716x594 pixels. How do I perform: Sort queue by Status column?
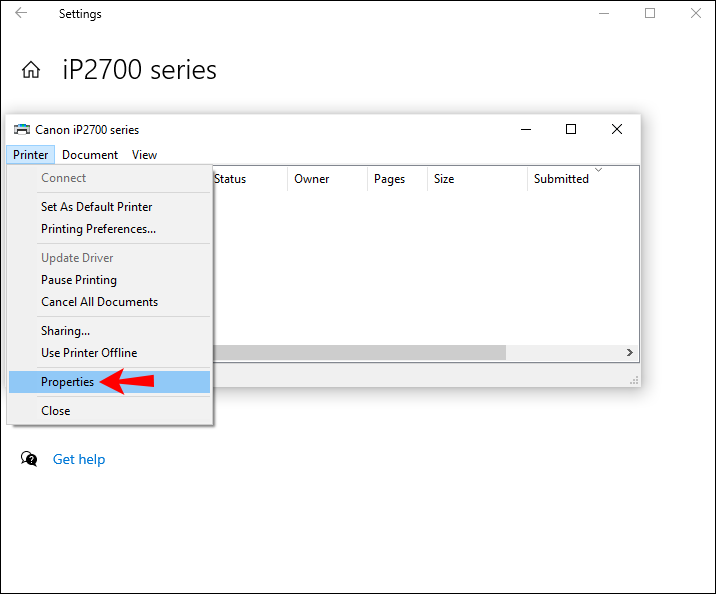coord(250,179)
